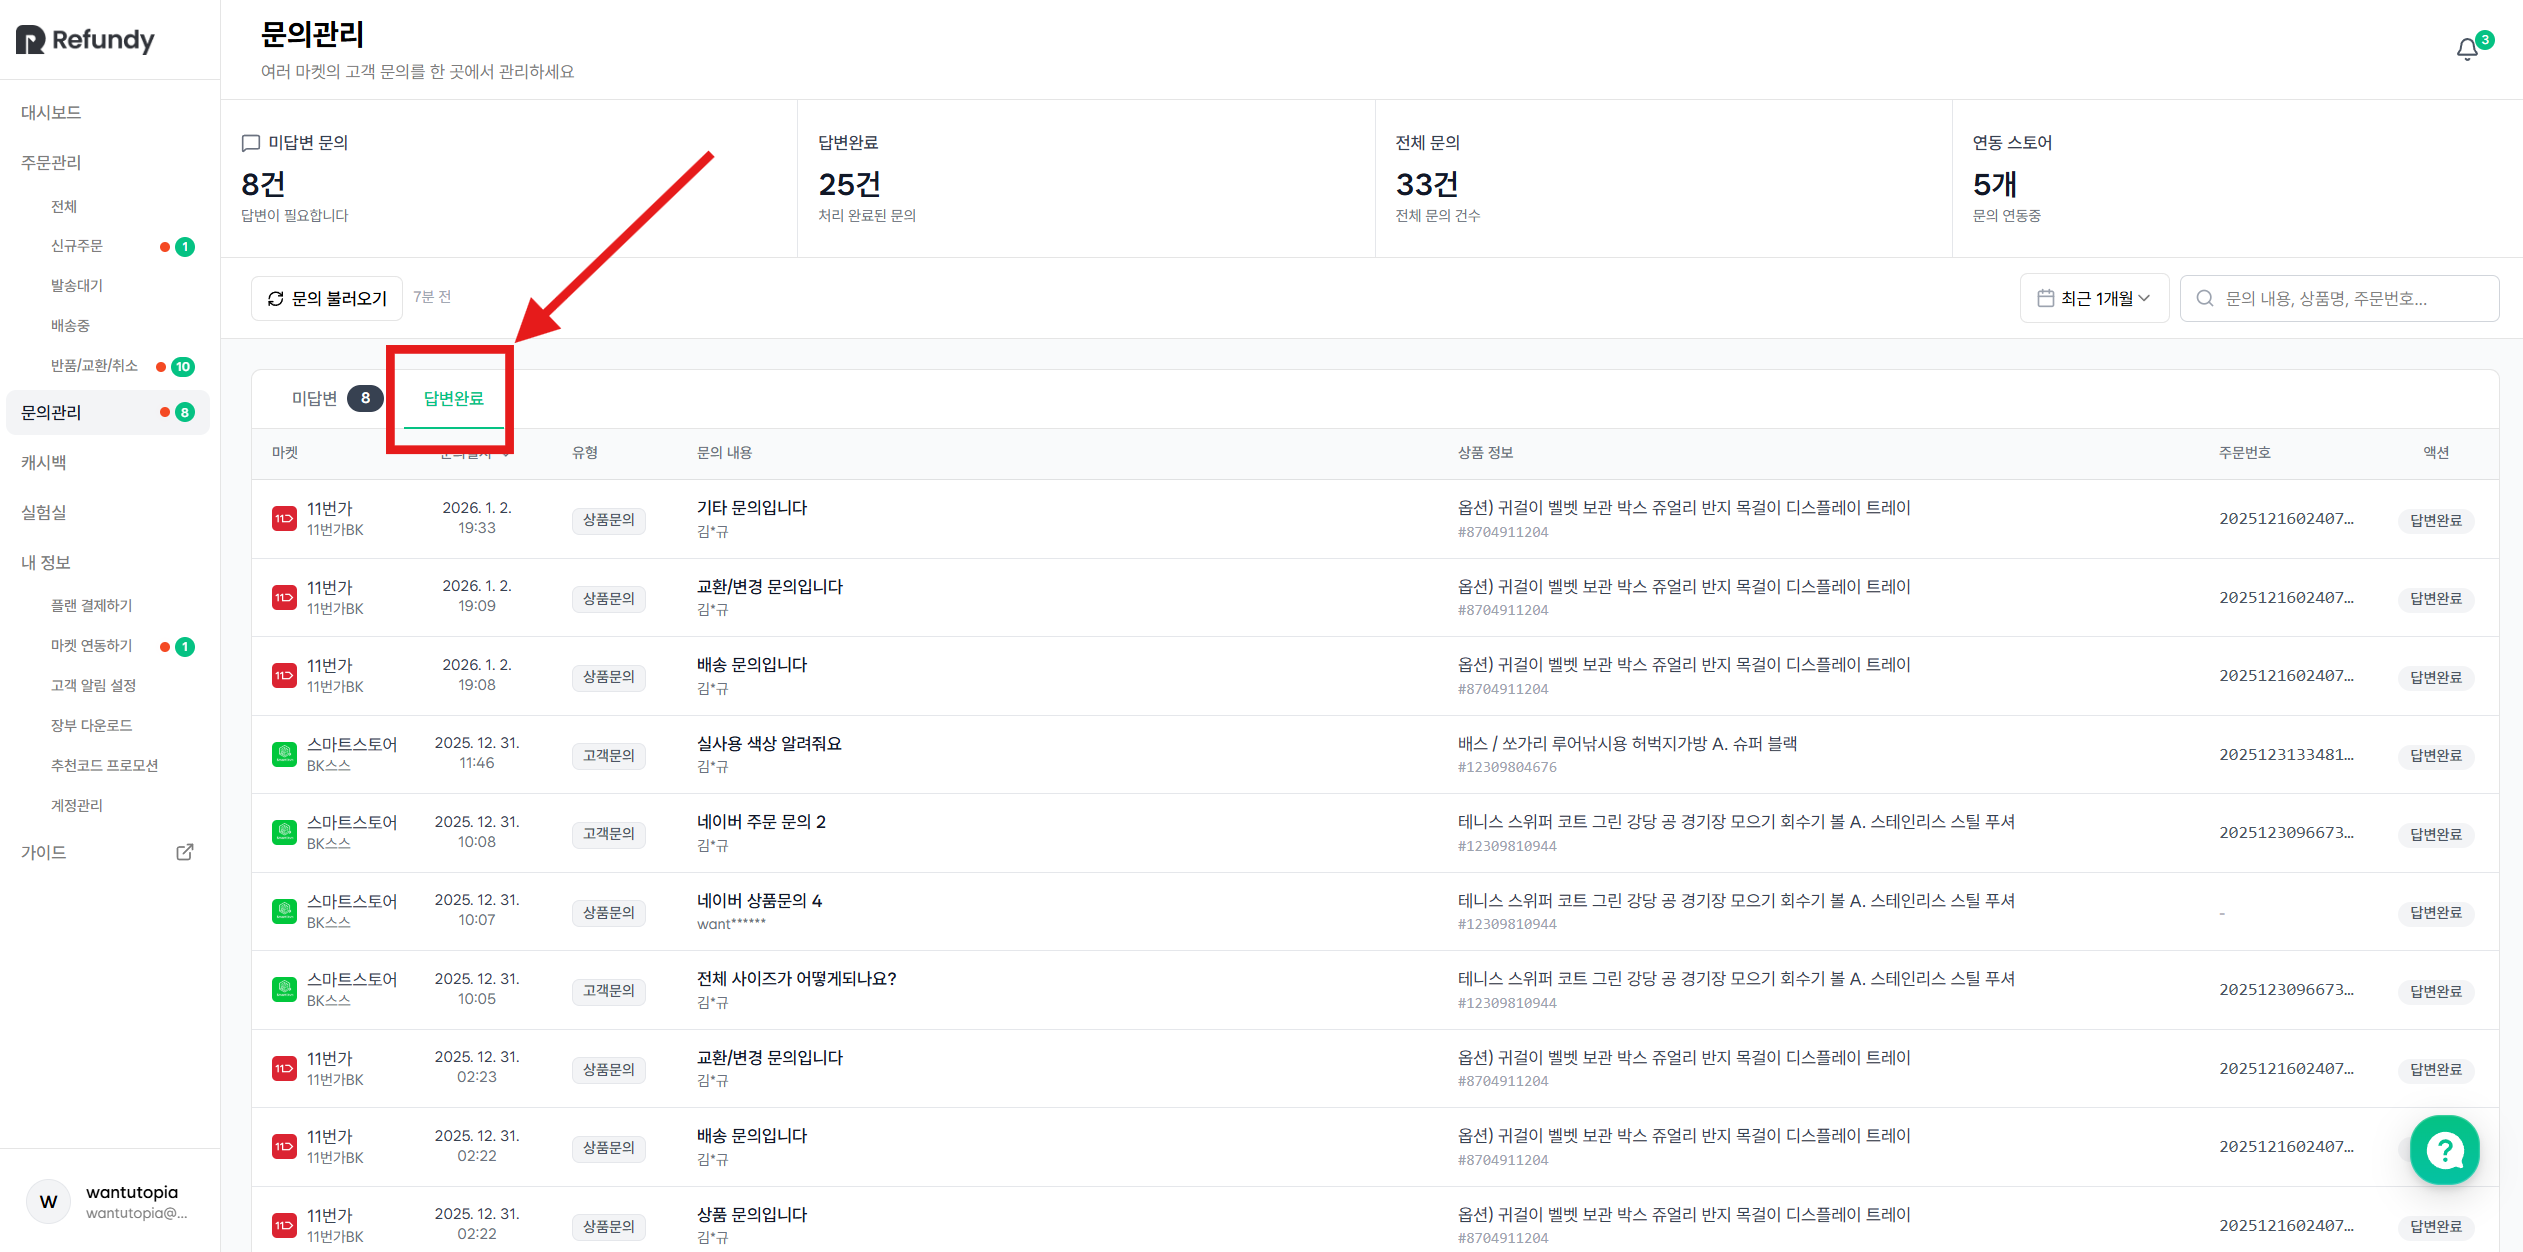Open the 네이버 상품문의 4 inquiry
The height and width of the screenshot is (1252, 2523).
(759, 901)
